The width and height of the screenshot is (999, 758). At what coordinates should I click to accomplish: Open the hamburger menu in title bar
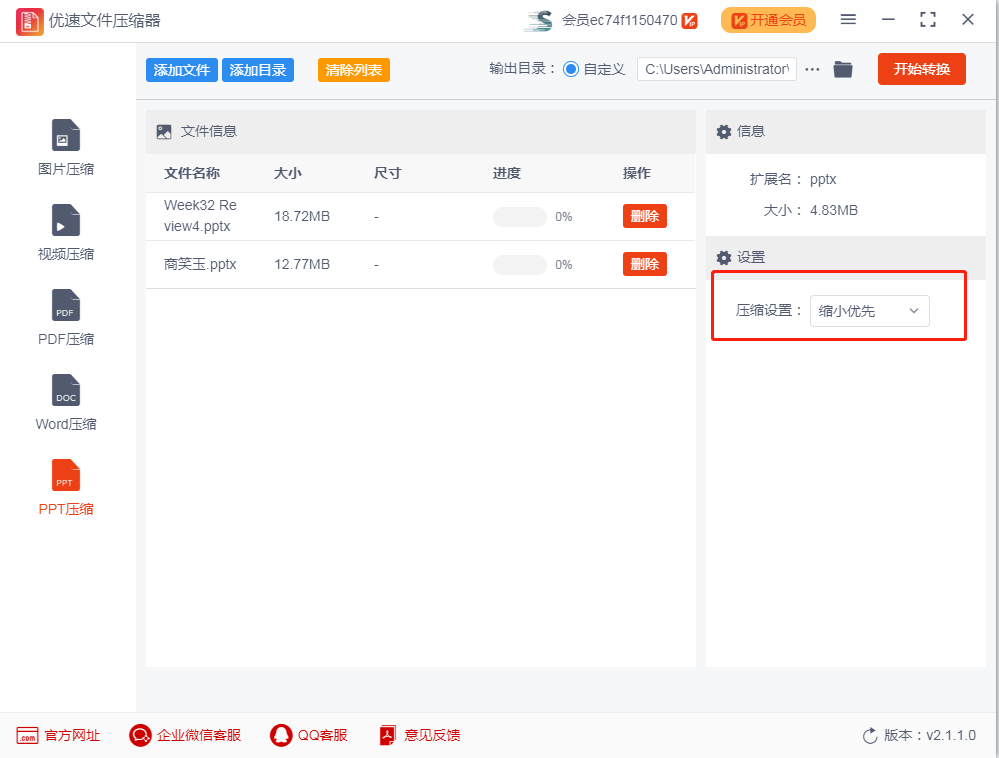click(848, 20)
